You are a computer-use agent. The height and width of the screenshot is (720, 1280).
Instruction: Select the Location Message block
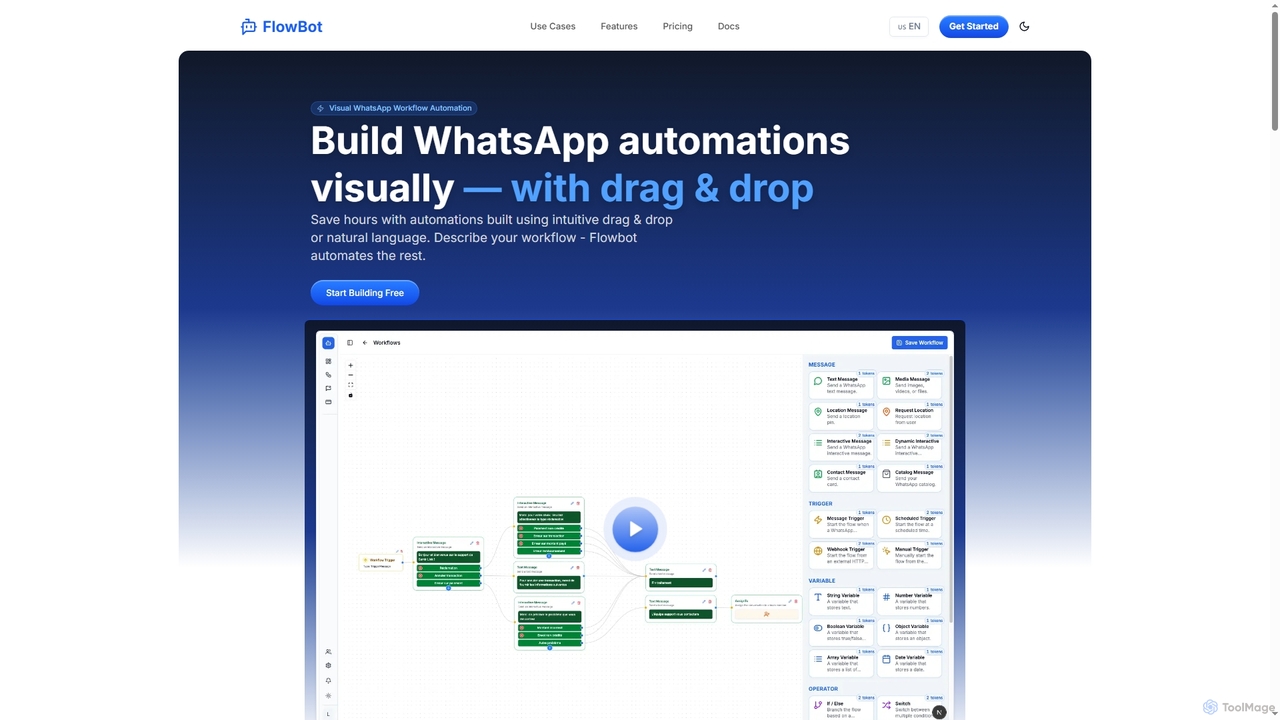click(842, 416)
